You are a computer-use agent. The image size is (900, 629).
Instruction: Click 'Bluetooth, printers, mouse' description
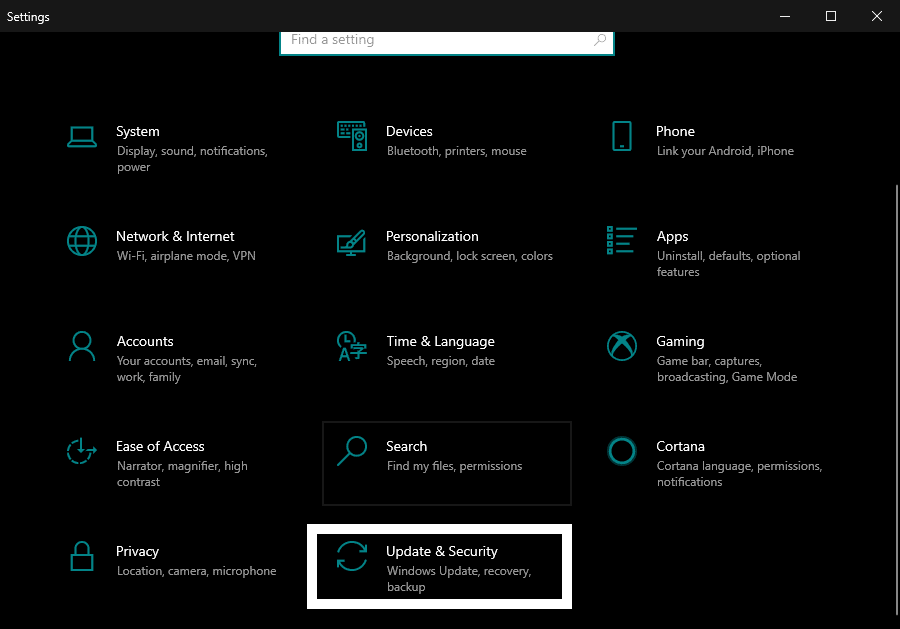pos(456,151)
